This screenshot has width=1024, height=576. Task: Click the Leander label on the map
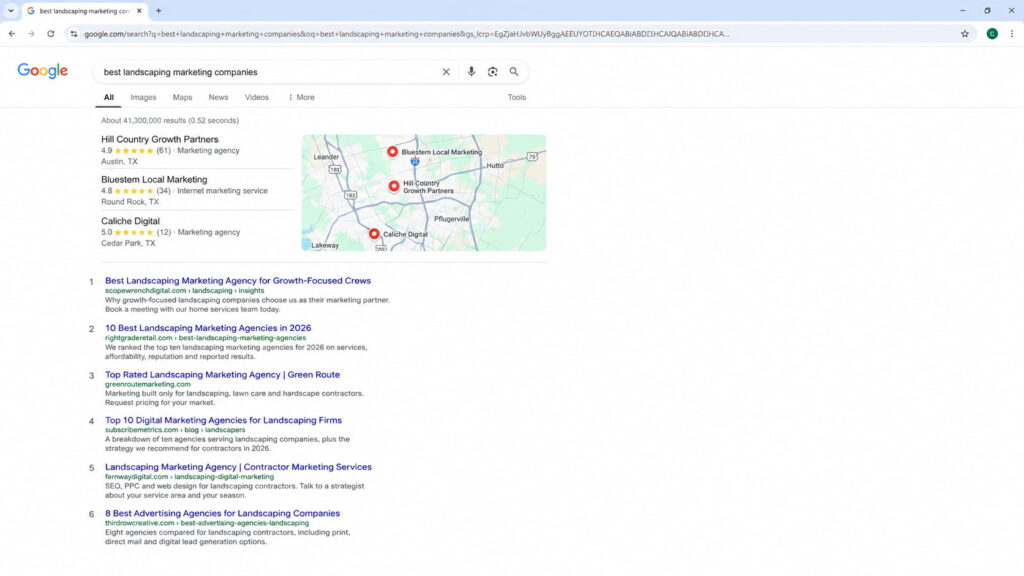[x=326, y=157]
